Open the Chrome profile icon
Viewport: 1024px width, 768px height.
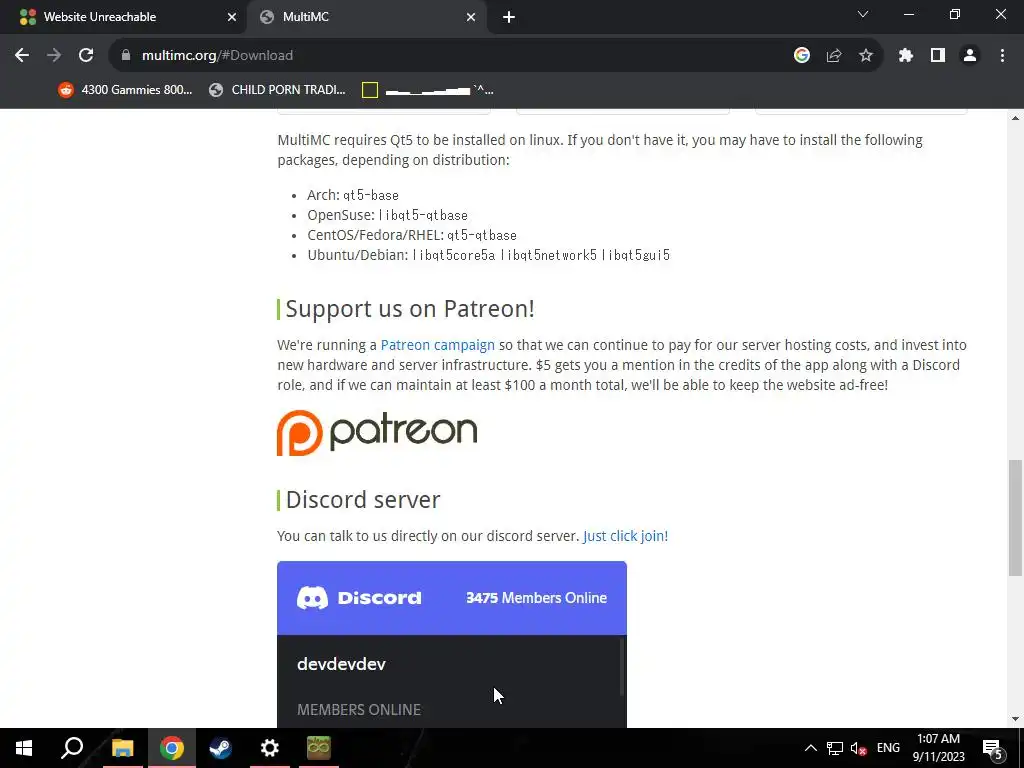coord(970,56)
